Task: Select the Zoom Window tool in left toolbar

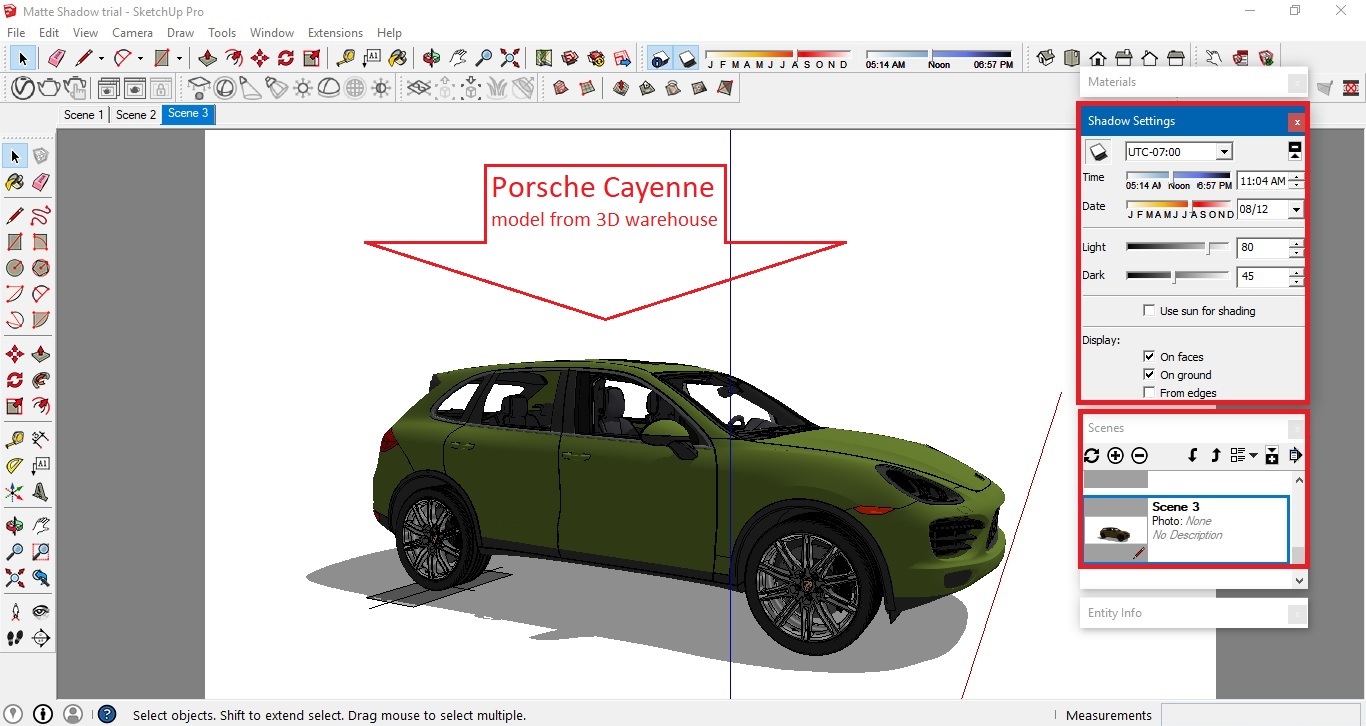Action: click(41, 551)
